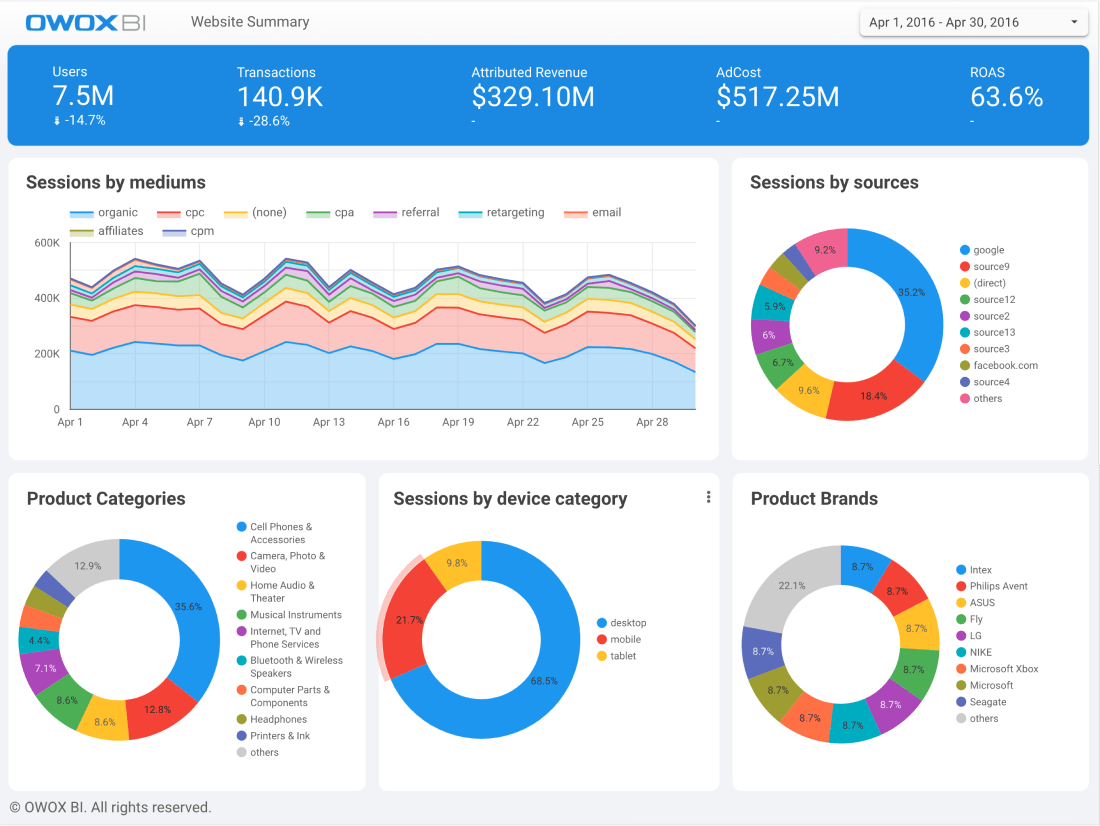Click the Home Audio & Theater legend entry
This screenshot has width=1100, height=826.
pos(276,592)
